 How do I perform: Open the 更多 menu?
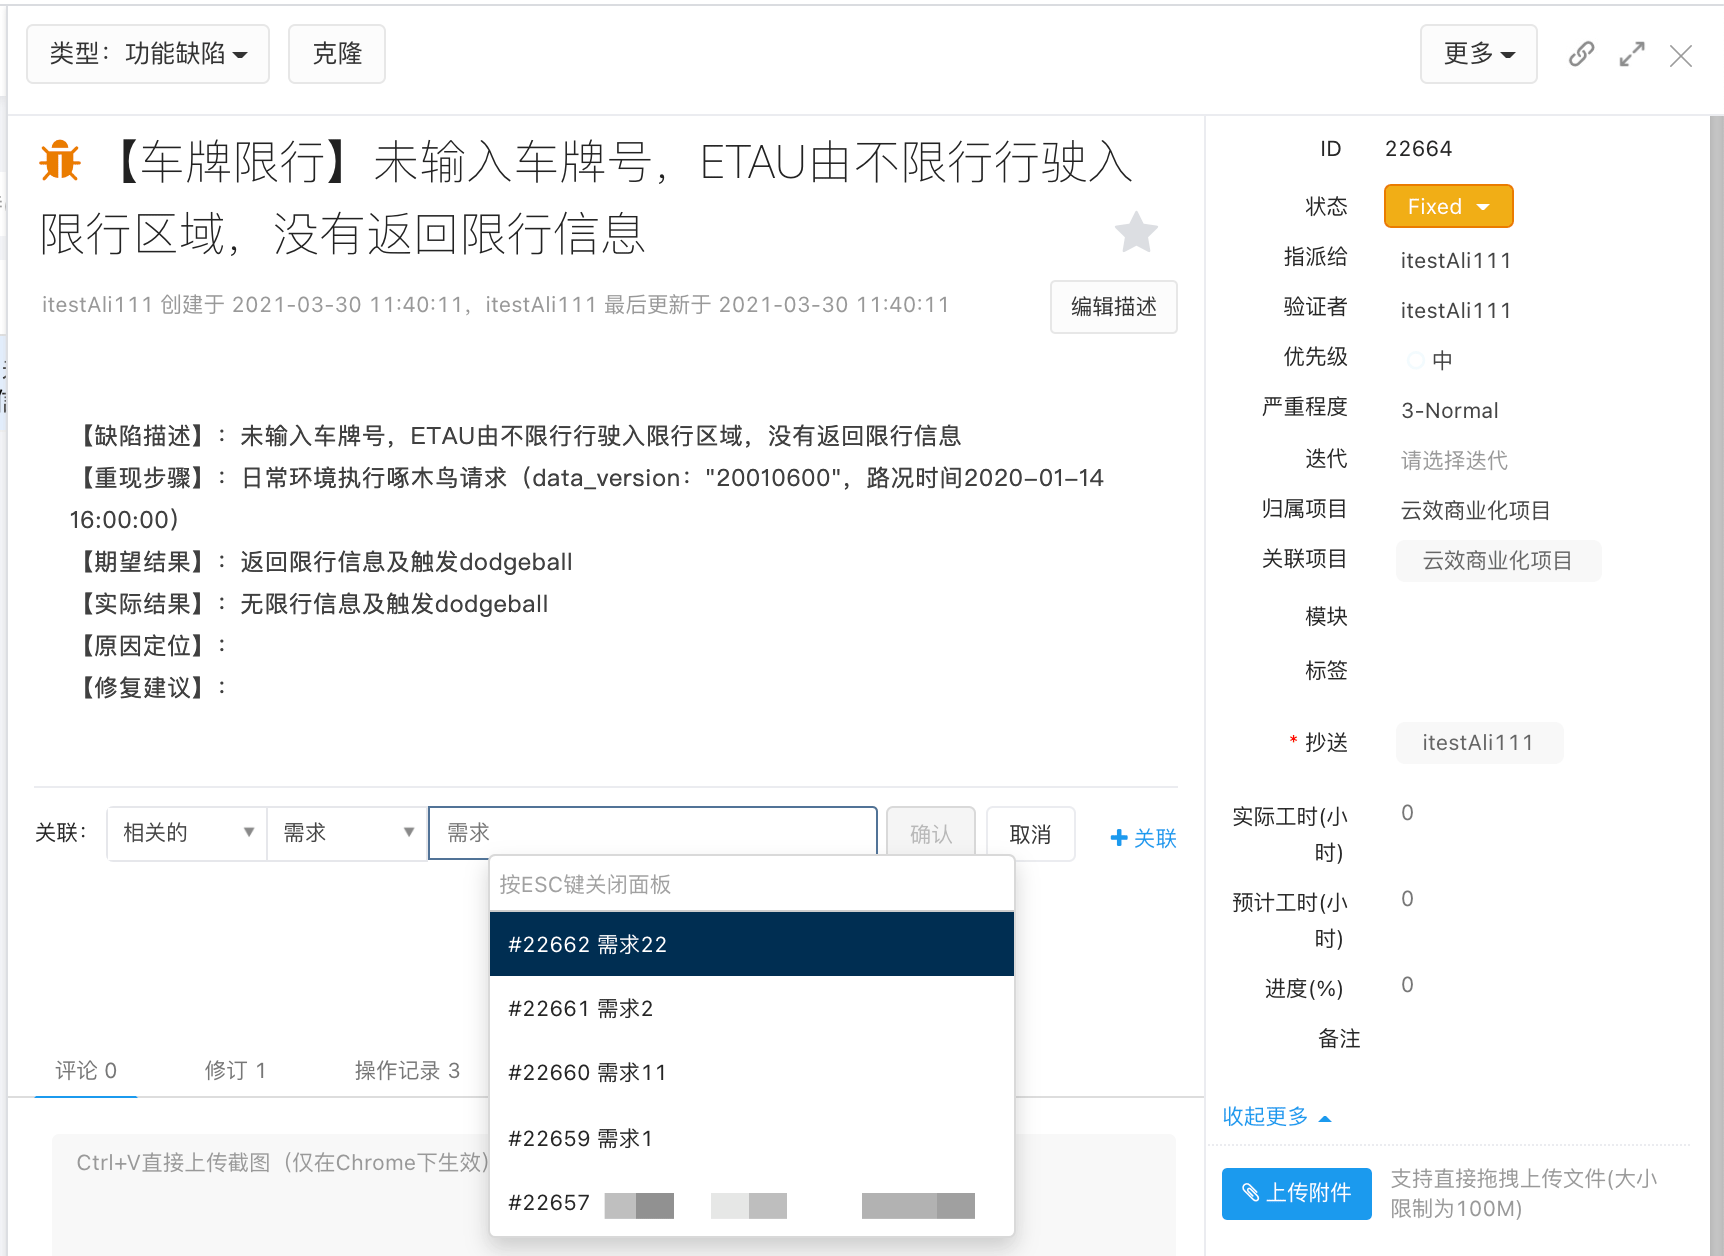[1479, 54]
